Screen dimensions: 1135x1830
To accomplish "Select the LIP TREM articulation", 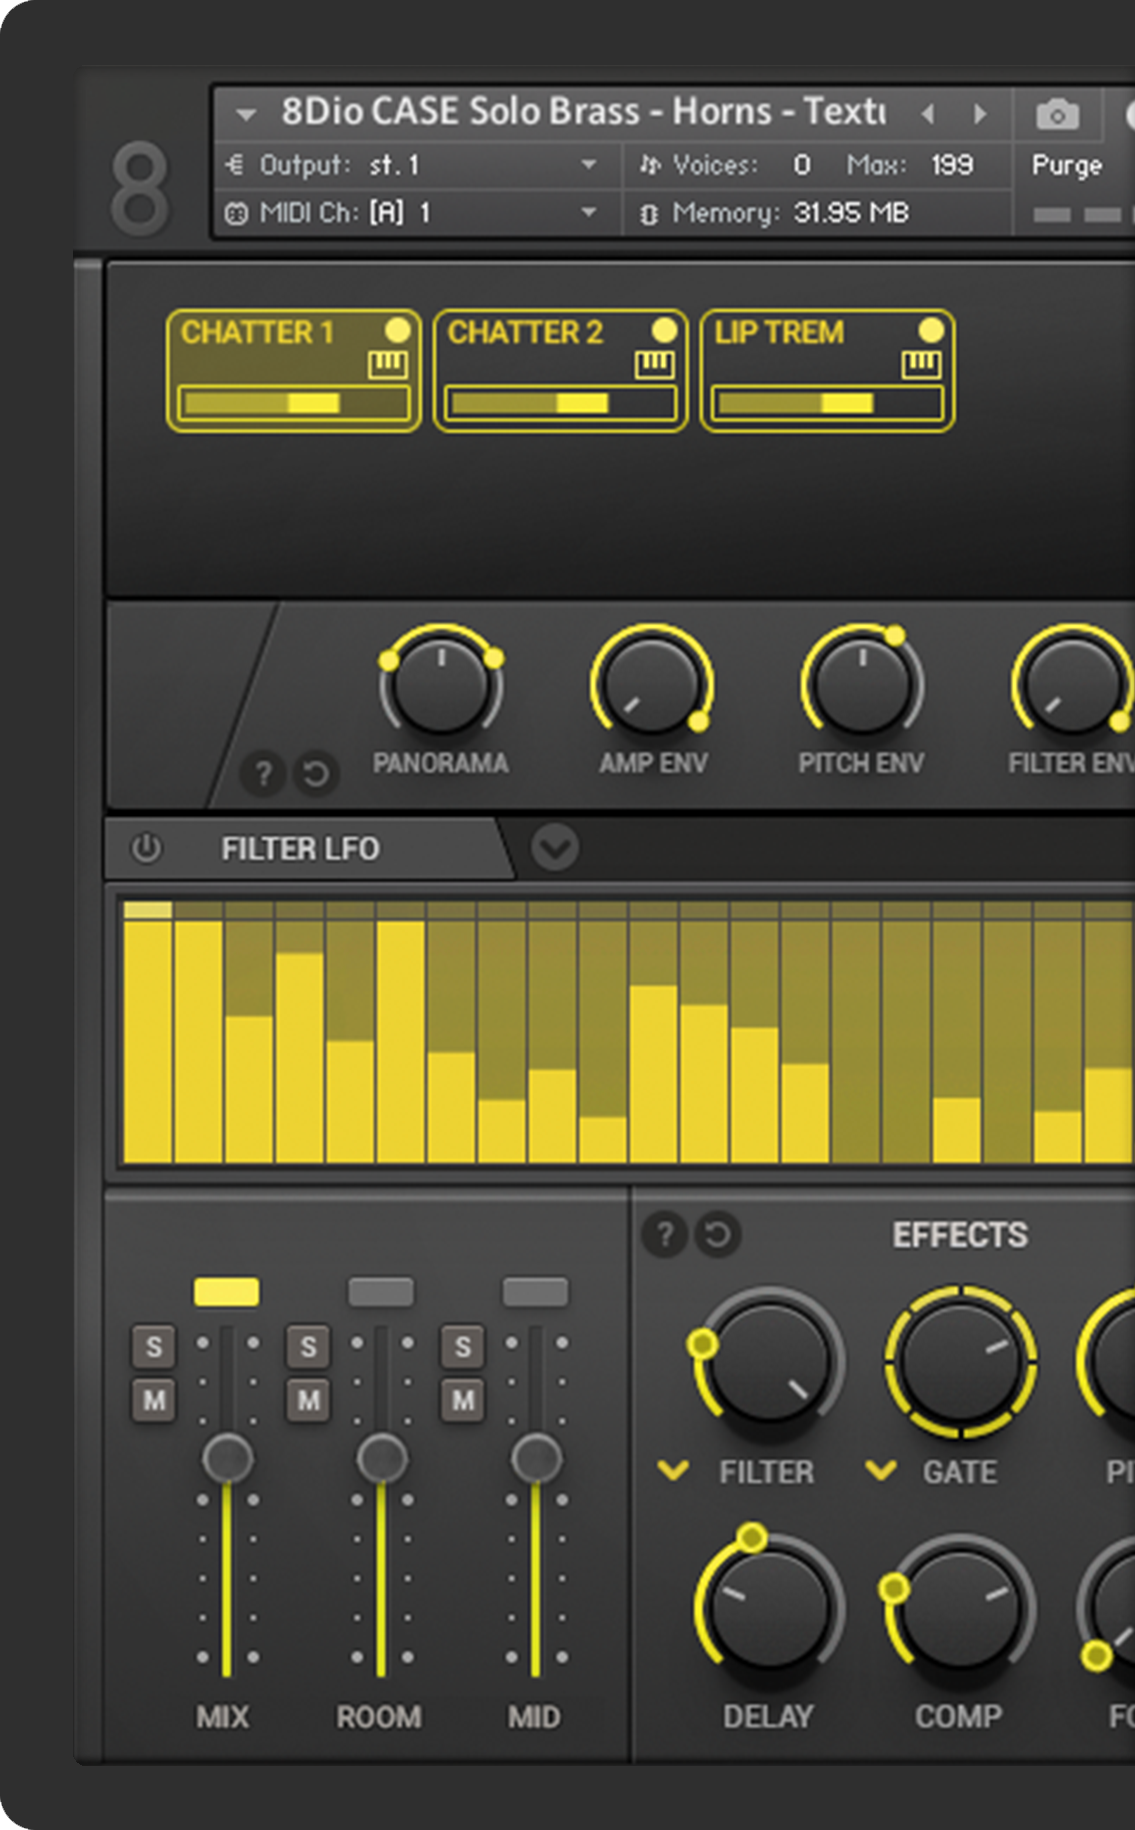I will coord(780,333).
